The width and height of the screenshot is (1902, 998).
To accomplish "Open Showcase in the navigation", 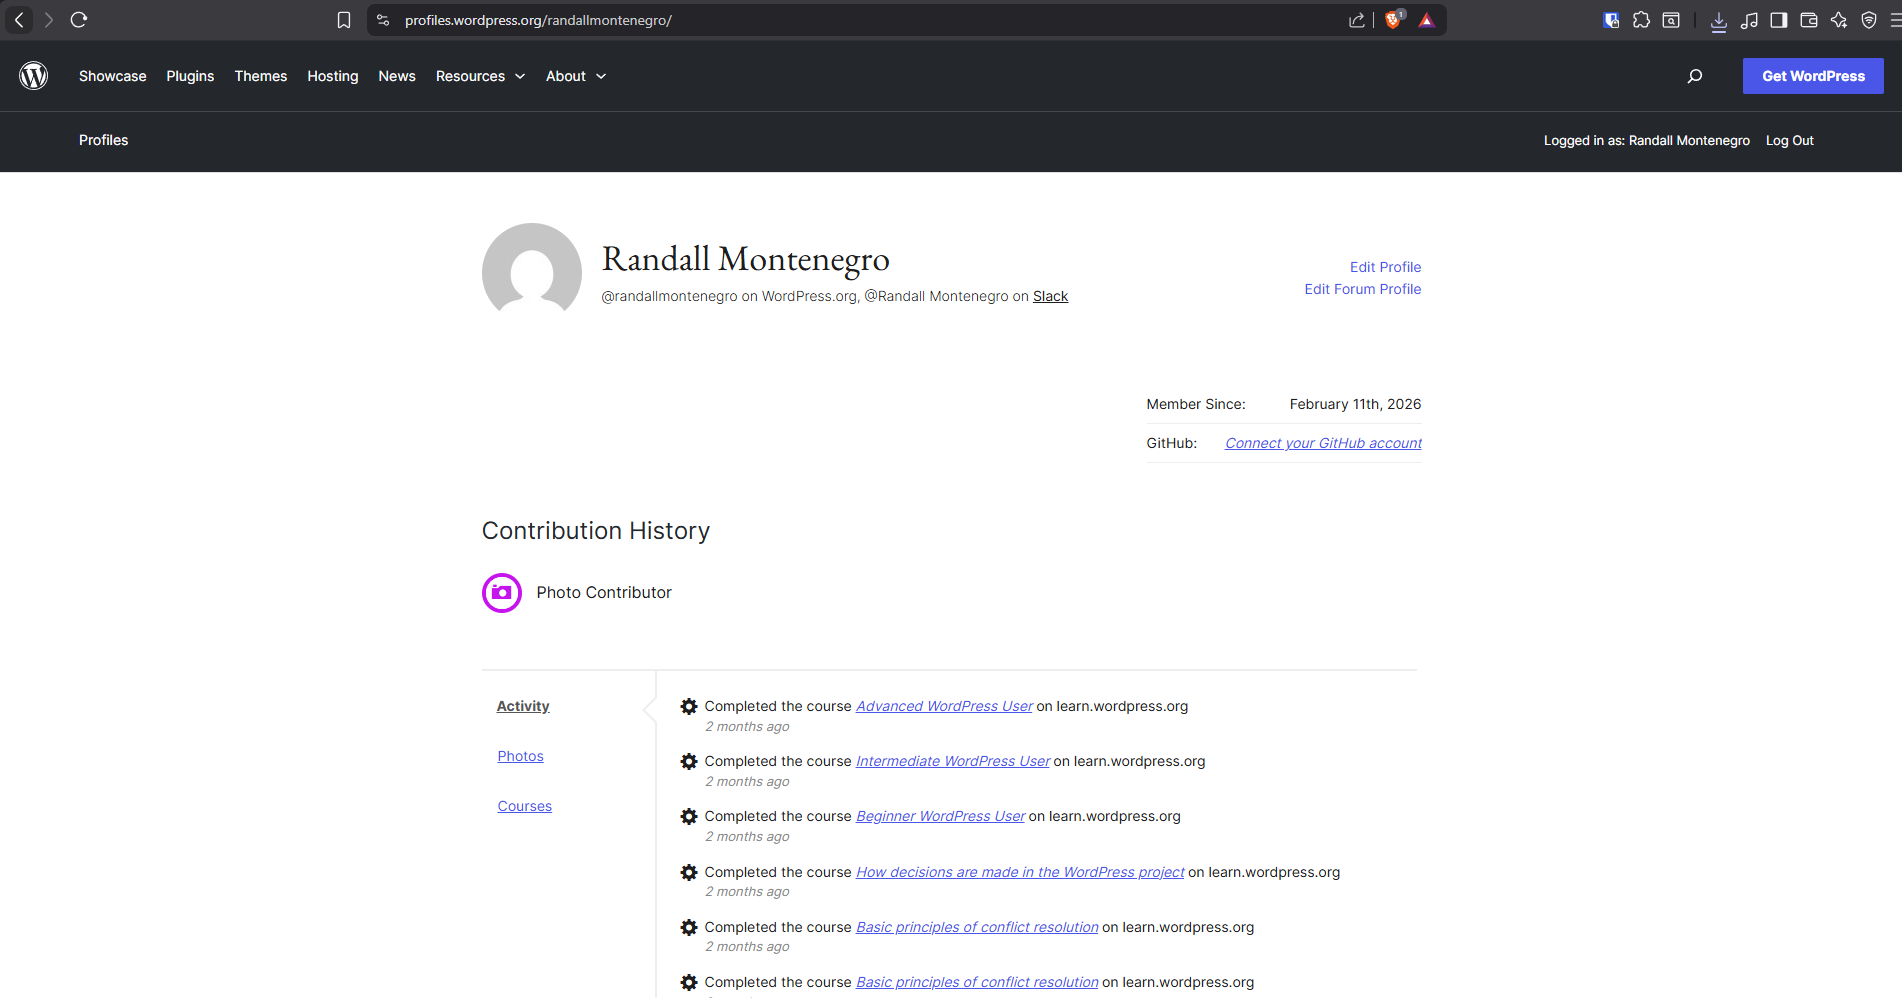I will [113, 76].
